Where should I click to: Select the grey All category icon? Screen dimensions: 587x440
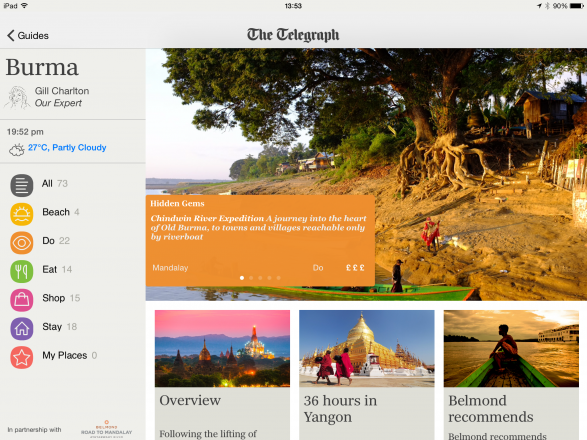22,185
